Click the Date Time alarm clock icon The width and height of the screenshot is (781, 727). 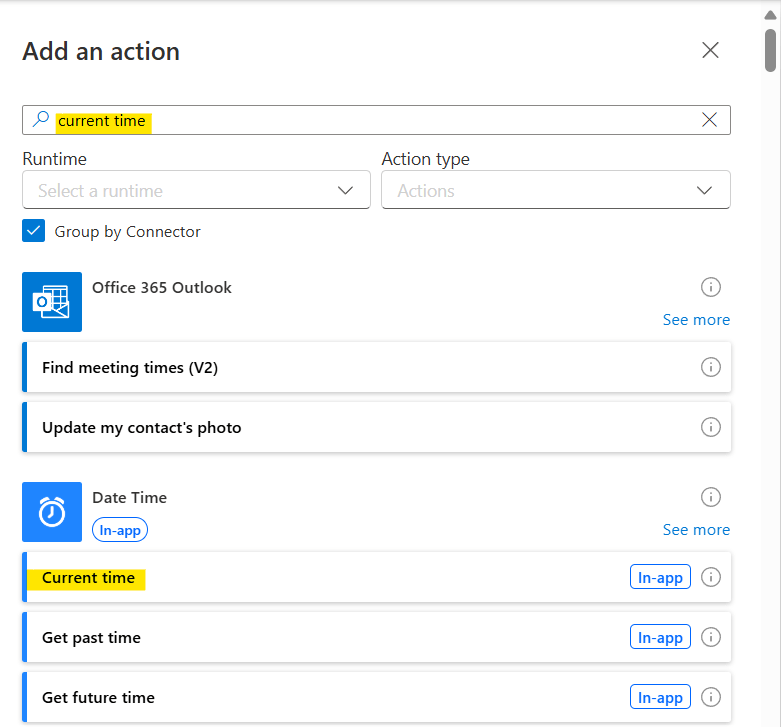(52, 512)
